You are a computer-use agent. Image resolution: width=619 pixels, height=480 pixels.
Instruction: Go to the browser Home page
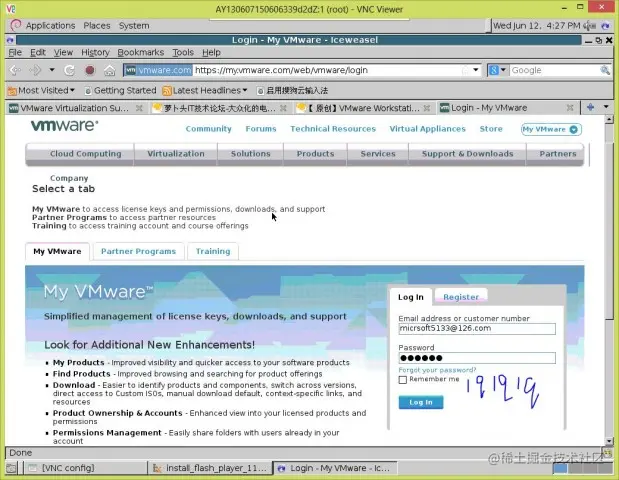pos(109,71)
